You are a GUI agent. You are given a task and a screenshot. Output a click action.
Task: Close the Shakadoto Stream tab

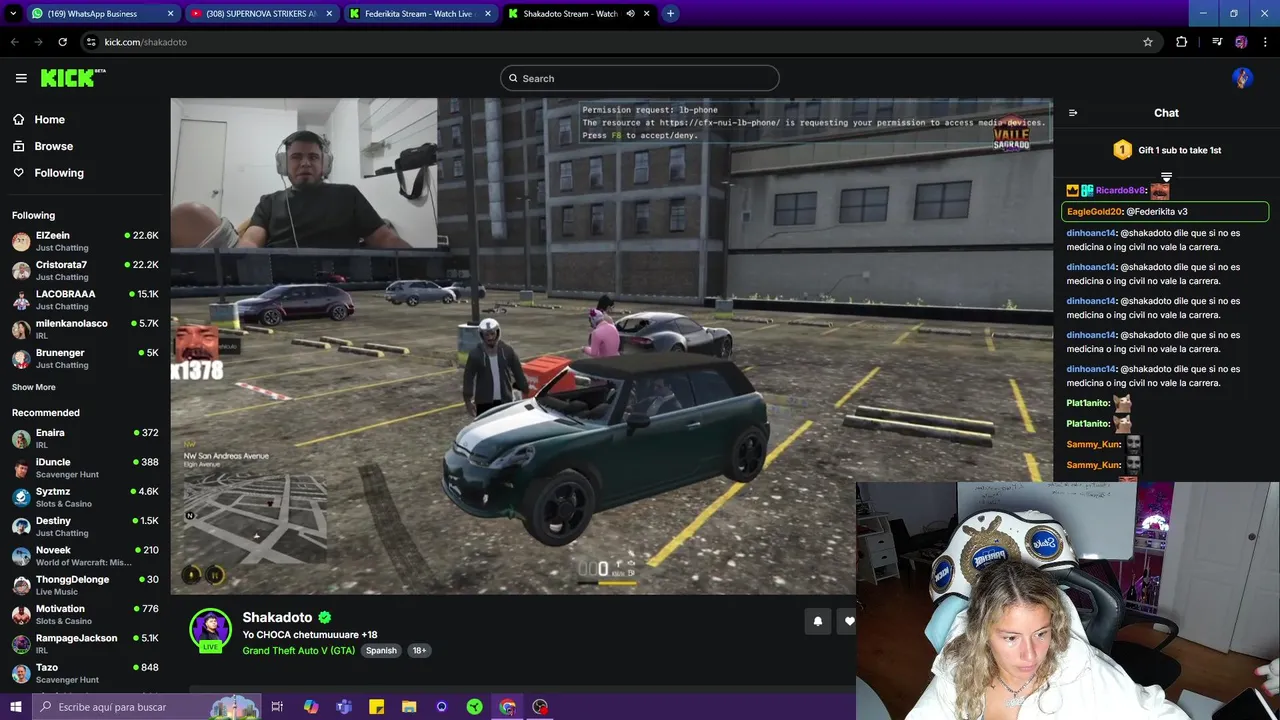click(x=648, y=14)
